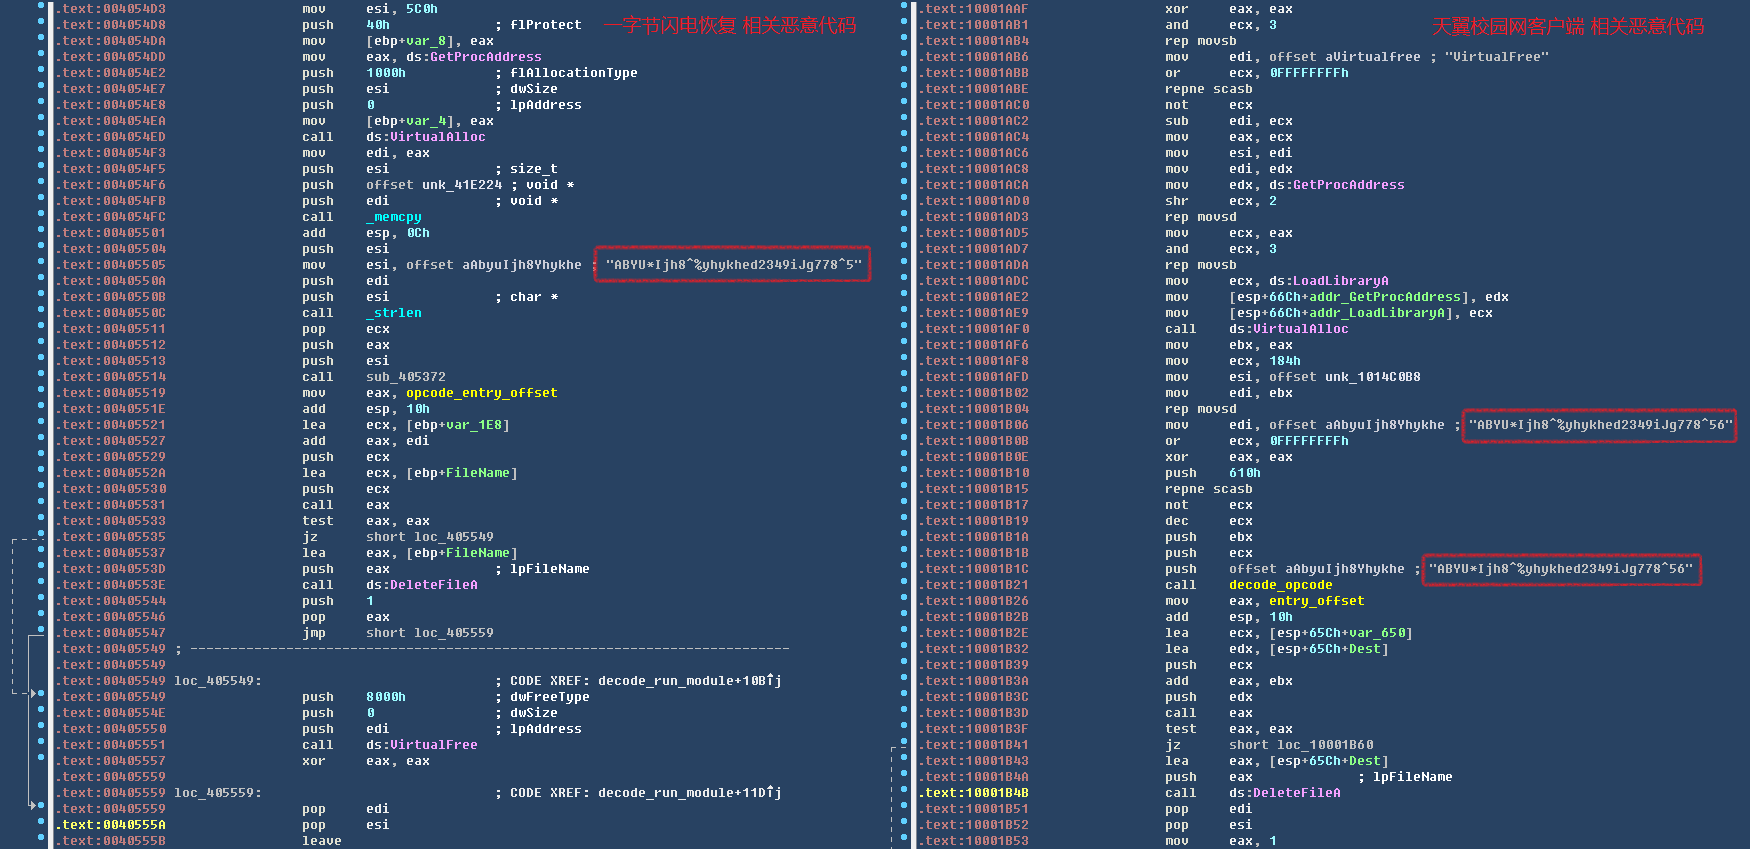Click the margin dot next to address 004054D3
This screenshot has height=849, width=1750.
41,9
